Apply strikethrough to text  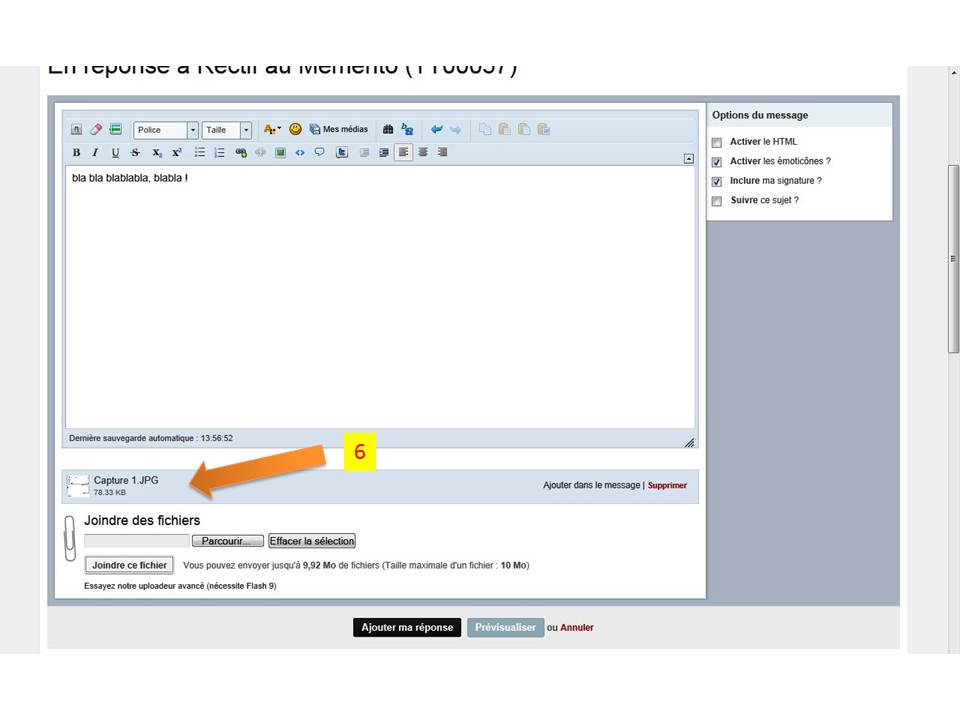click(x=135, y=153)
